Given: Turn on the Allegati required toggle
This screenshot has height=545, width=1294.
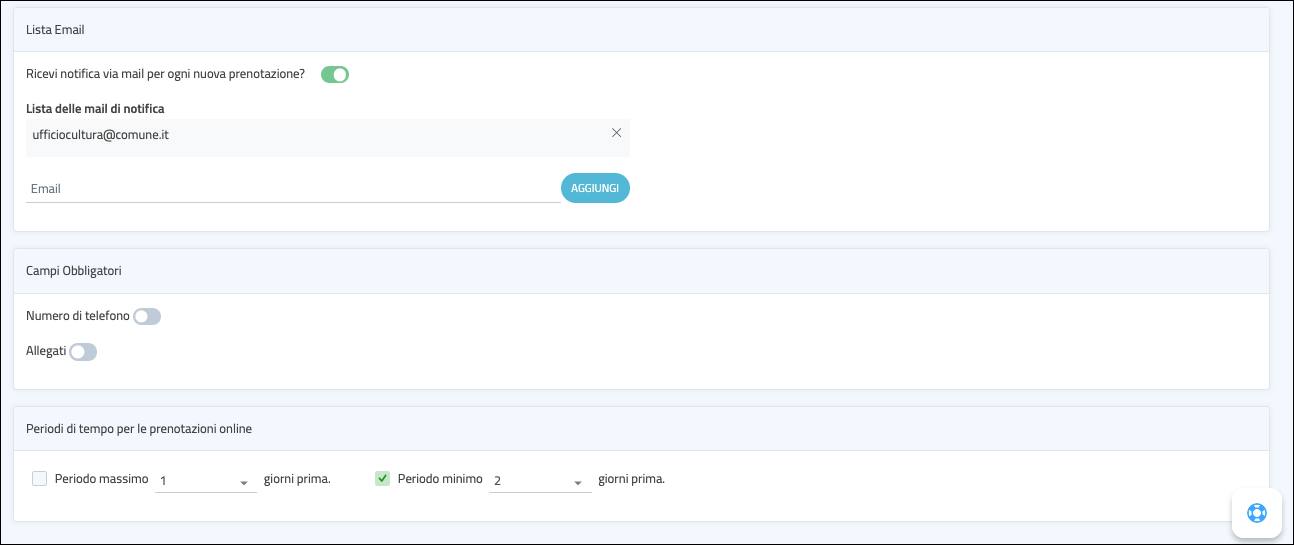Looking at the screenshot, I should pyautogui.click(x=83, y=352).
